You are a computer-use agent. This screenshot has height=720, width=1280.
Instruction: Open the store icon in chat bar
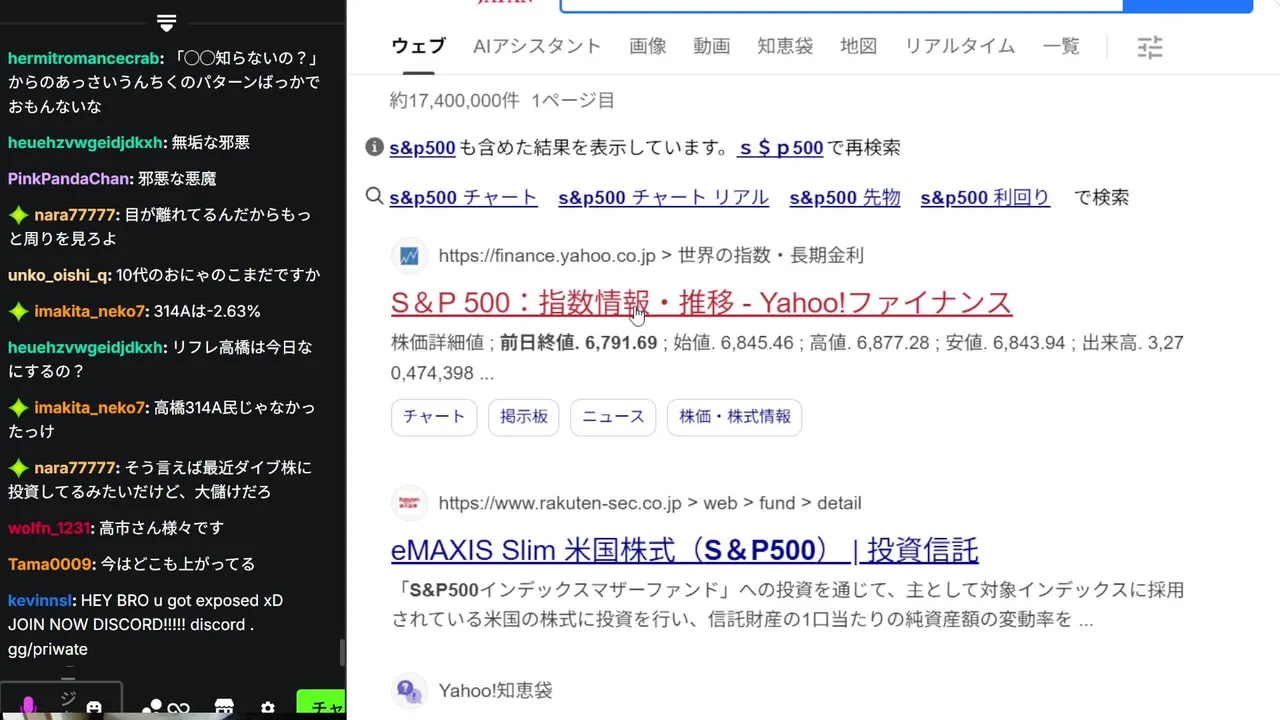(x=224, y=708)
